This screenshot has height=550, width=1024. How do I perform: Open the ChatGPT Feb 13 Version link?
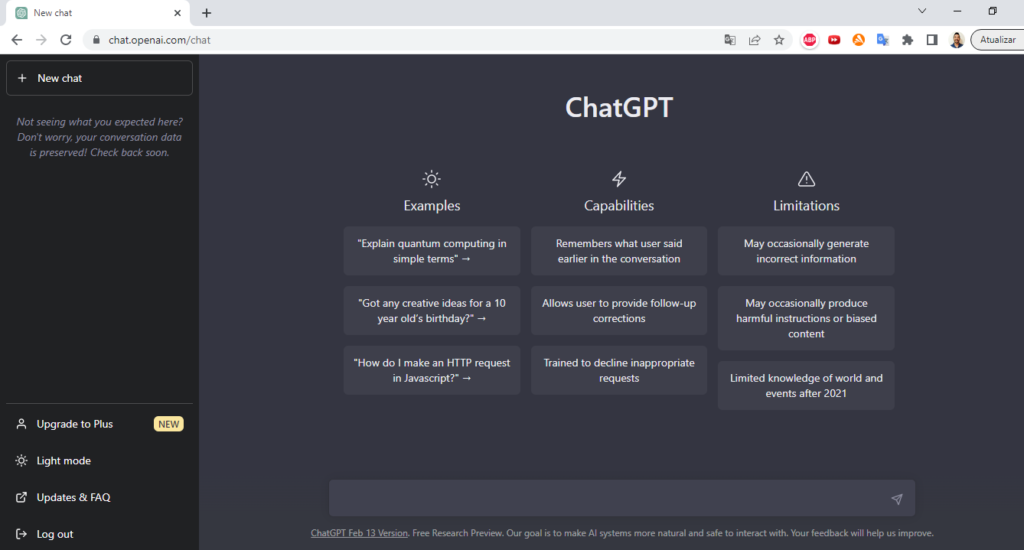point(359,533)
